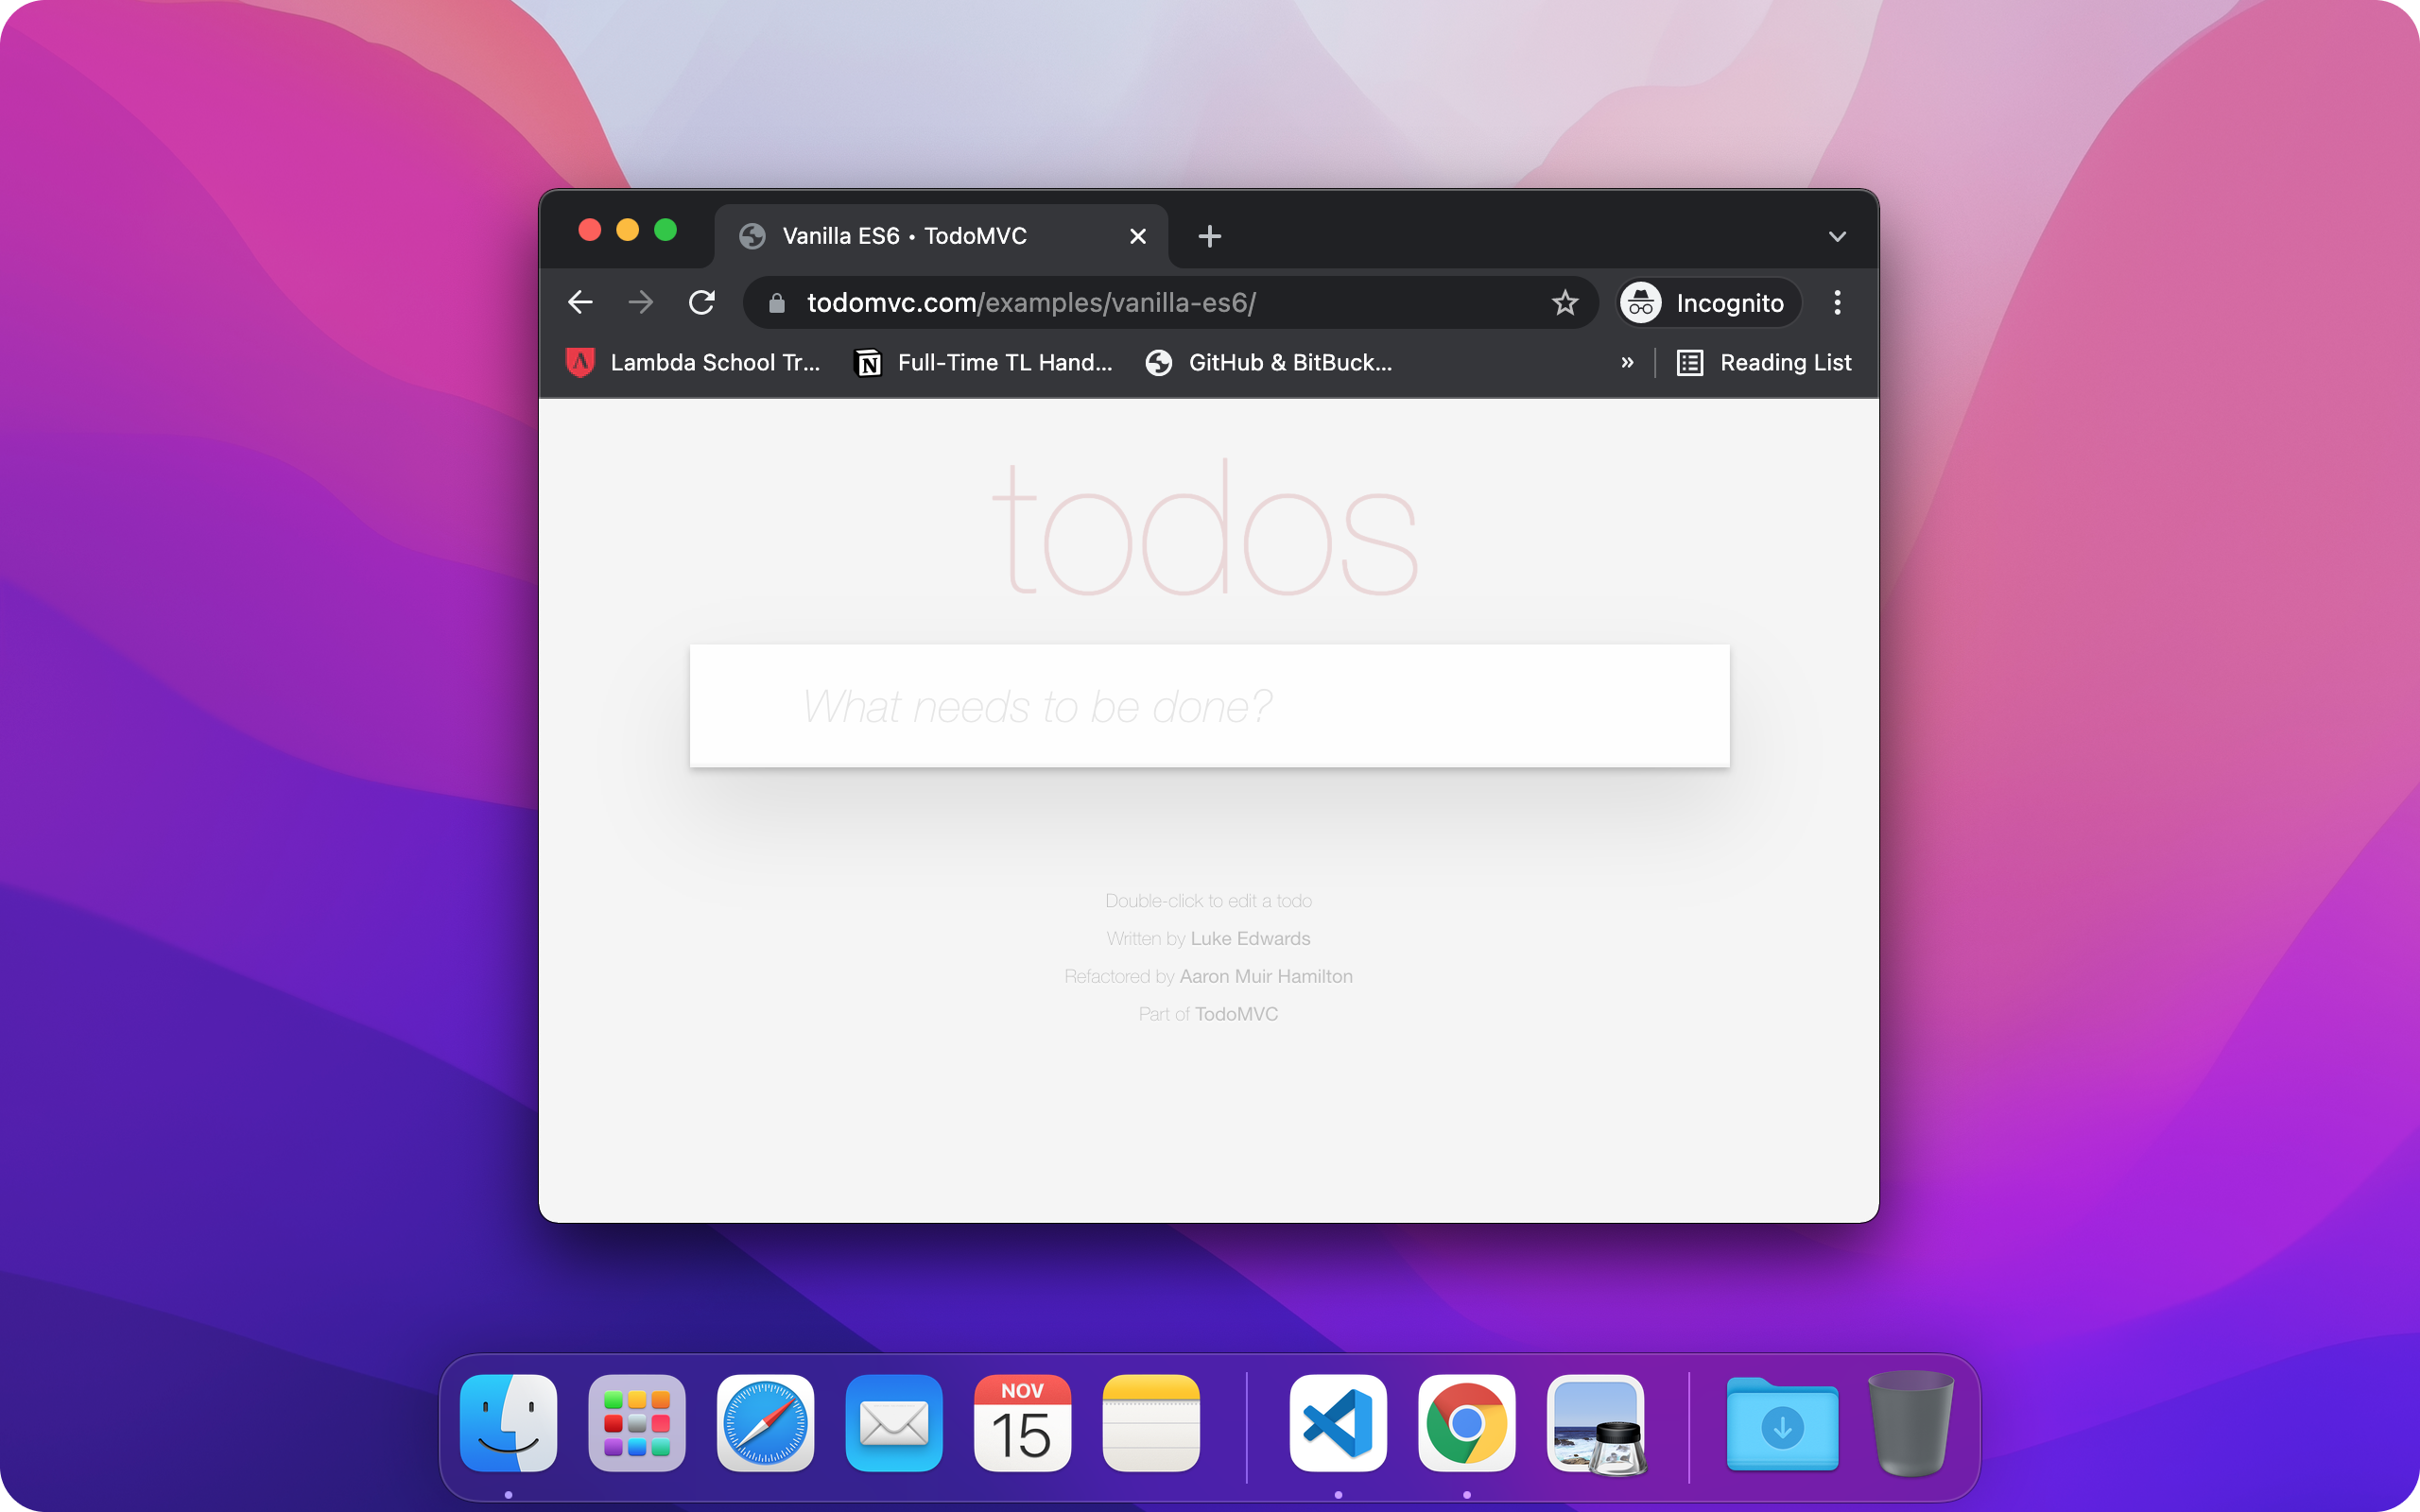Screen dimensions: 2420x1512
Task: Open the tab search chevron
Action: pos(1836,236)
